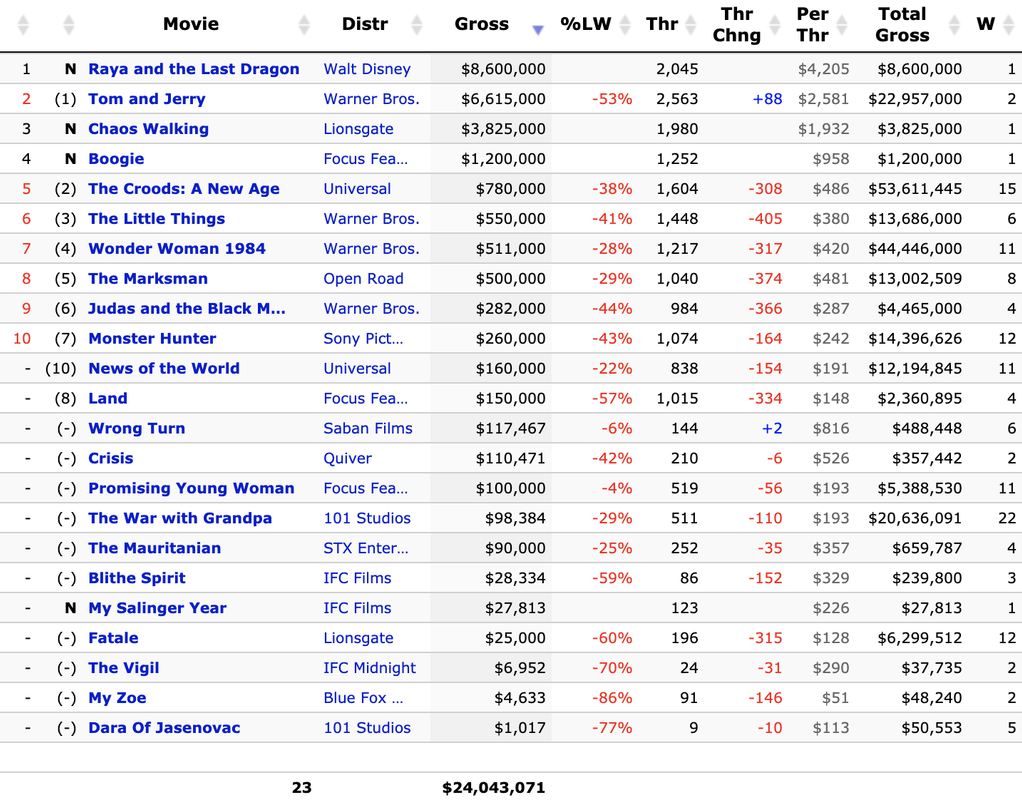The height and width of the screenshot is (800, 1022).
Task: Open the Chaos Walking movie link
Action: pos(149,129)
